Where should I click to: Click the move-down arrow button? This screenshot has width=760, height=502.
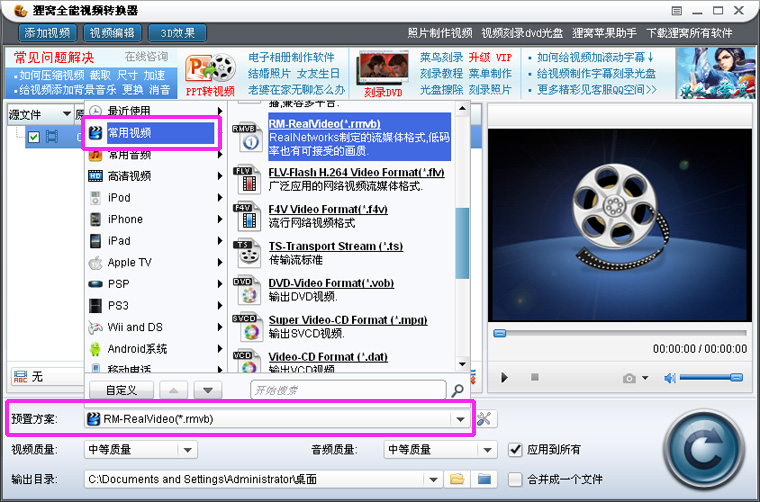tap(208, 390)
